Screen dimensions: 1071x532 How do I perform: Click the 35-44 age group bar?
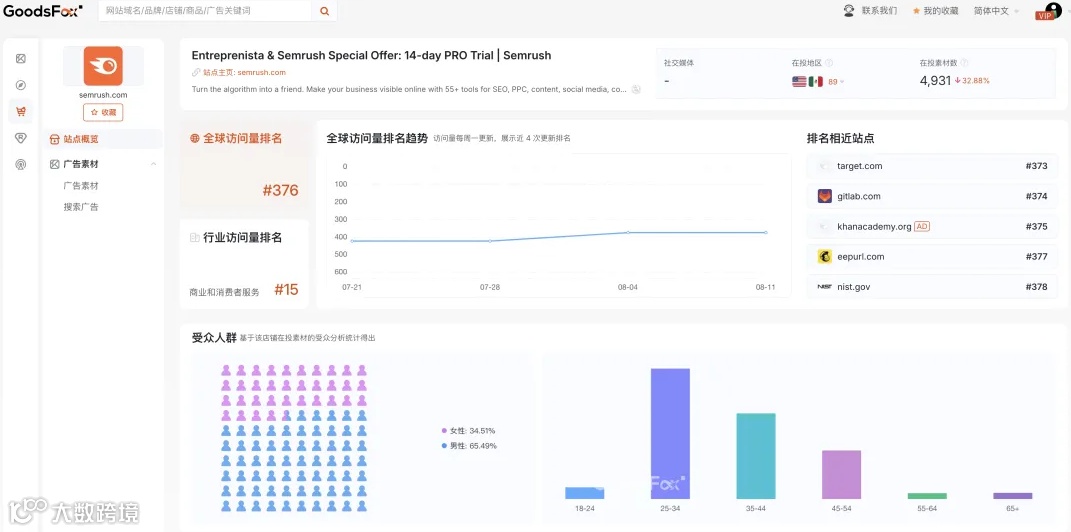click(x=756, y=456)
